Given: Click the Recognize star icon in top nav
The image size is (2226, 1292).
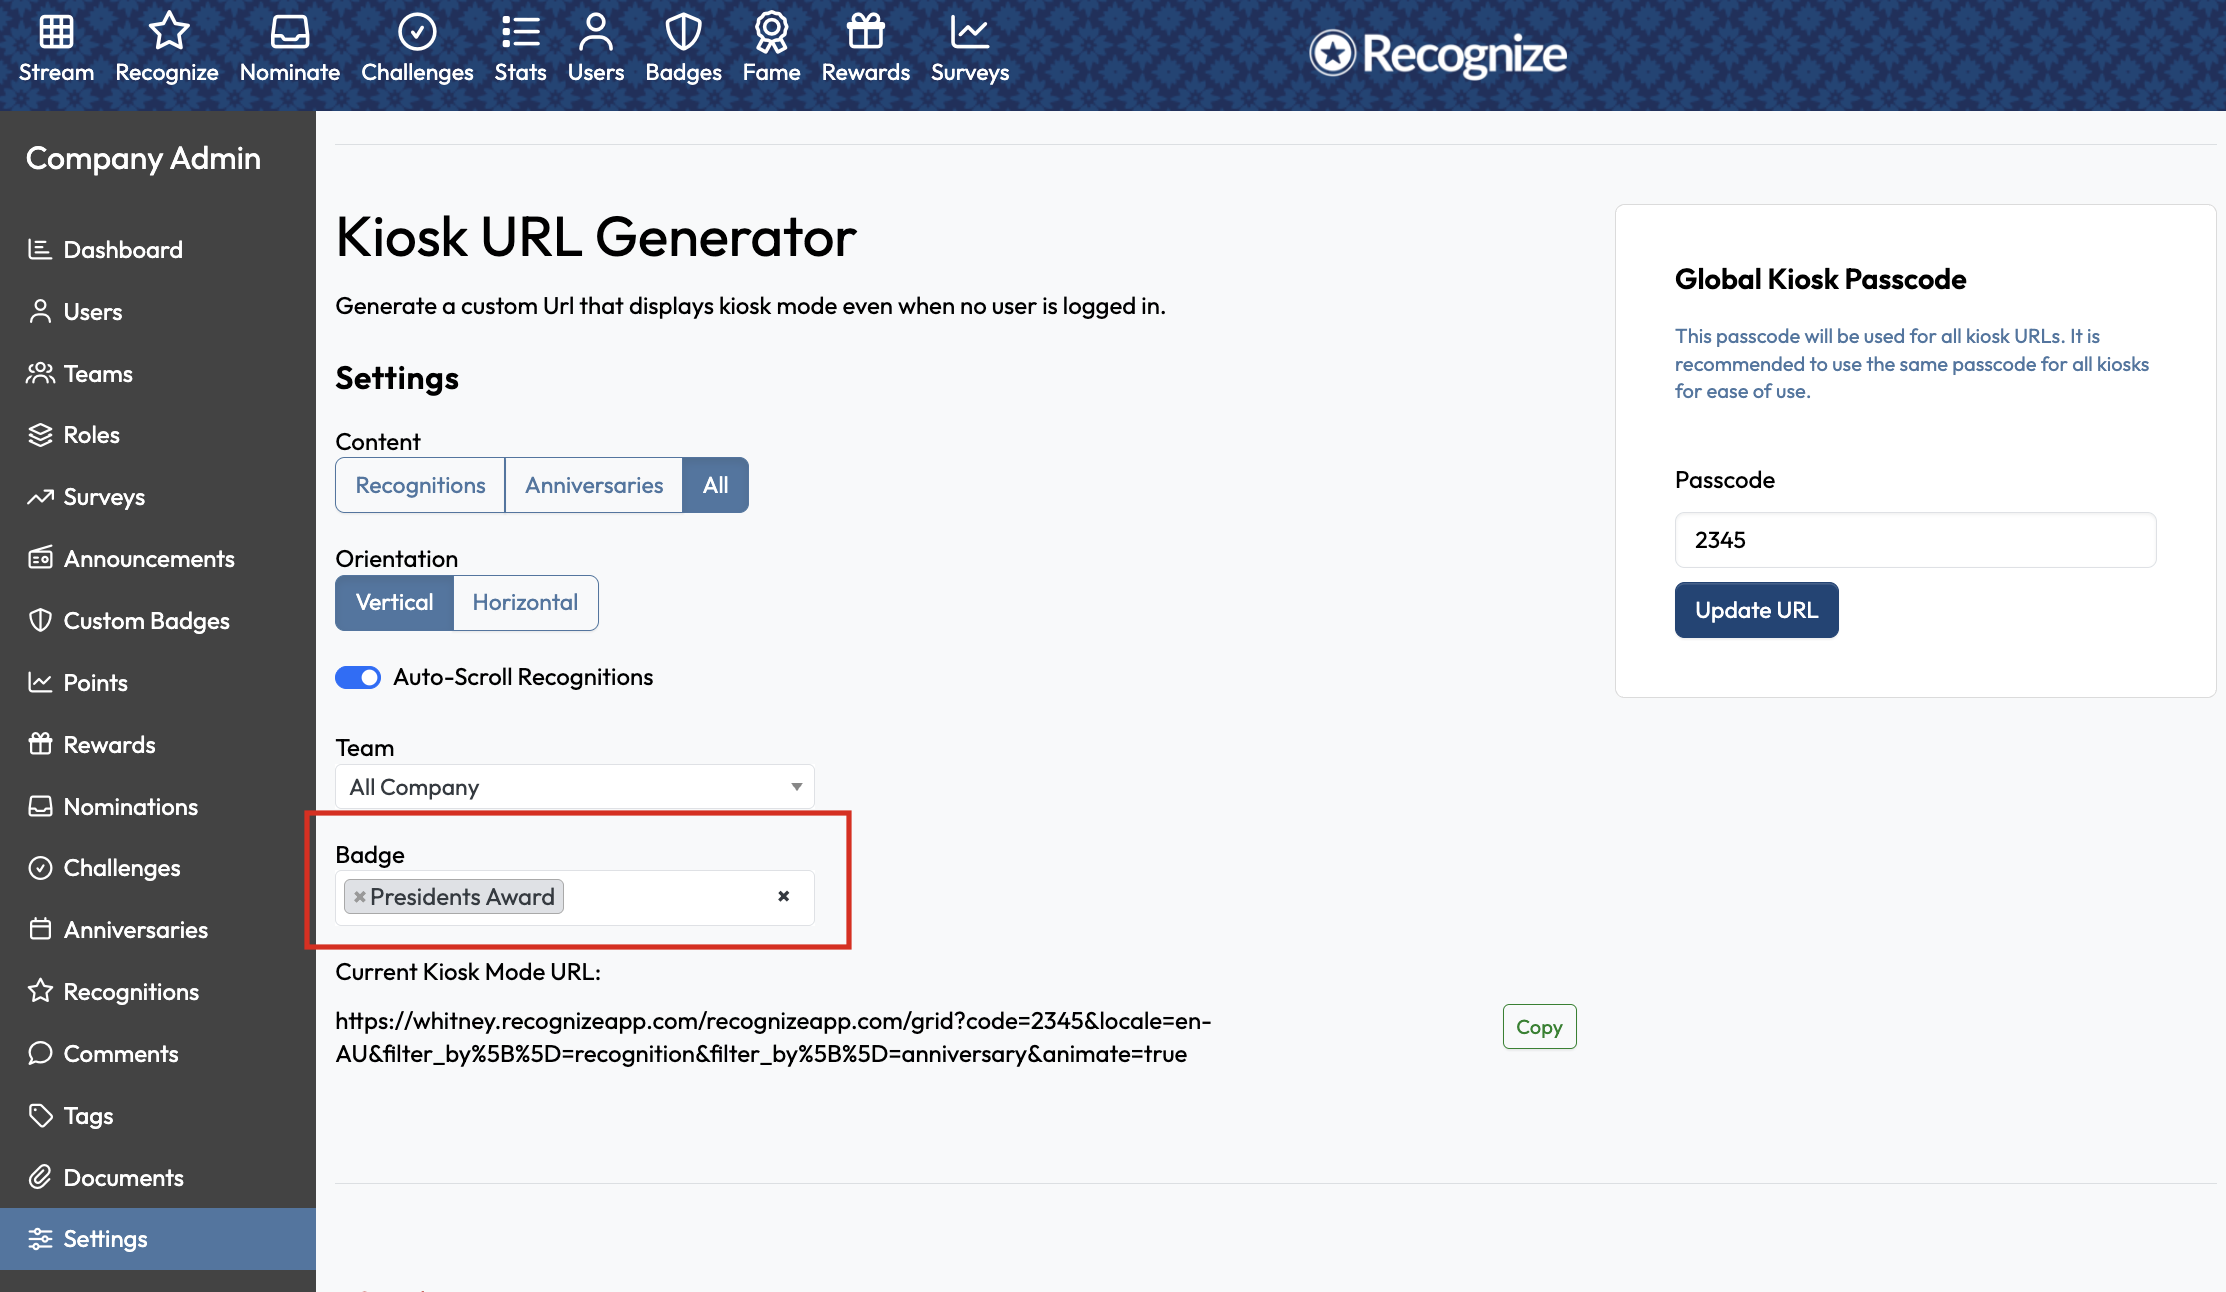Looking at the screenshot, I should pos(167,32).
